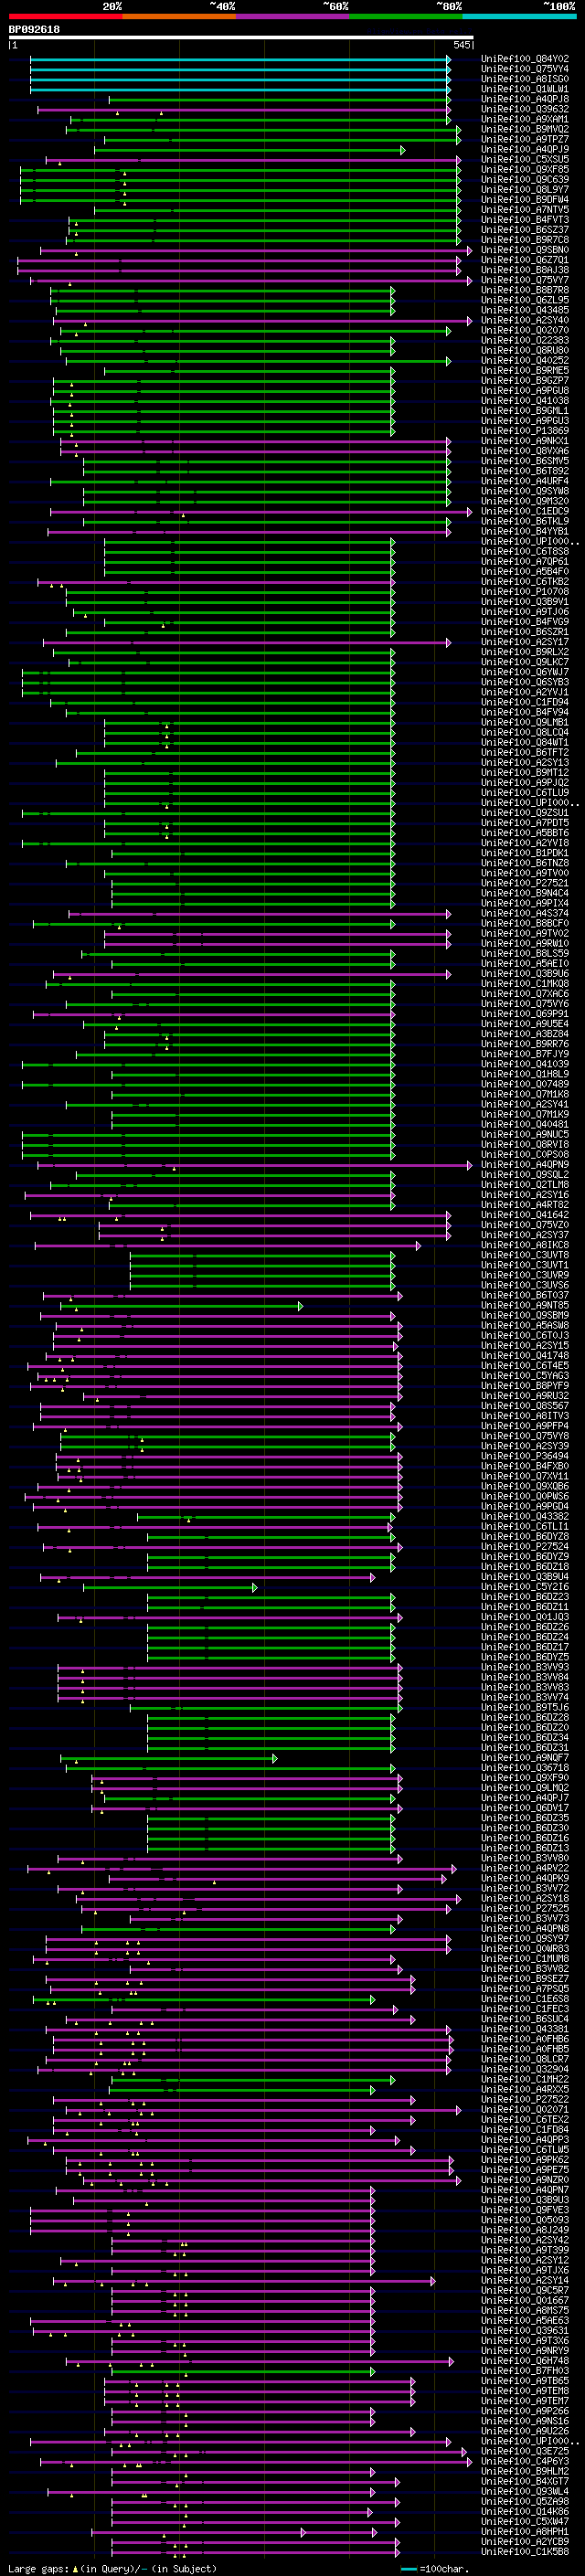Image resolution: width=585 pixels, height=2576 pixels.
Task: Open hit UniRef100_A8ISG0
Action: tap(525, 79)
